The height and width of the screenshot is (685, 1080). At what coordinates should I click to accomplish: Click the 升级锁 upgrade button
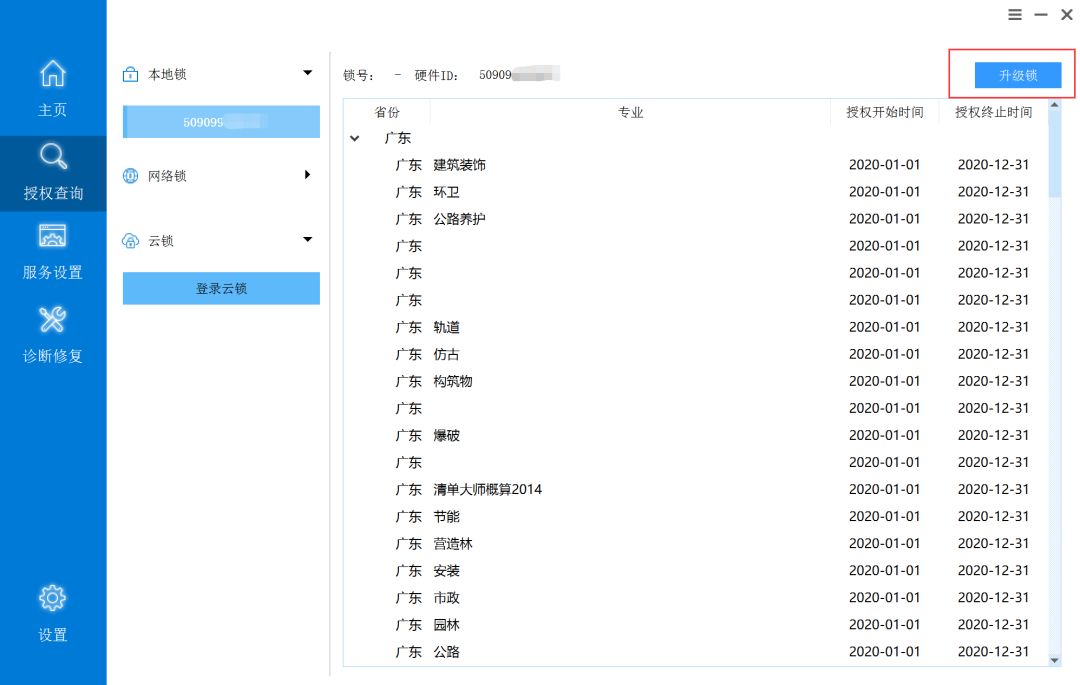[x=1018, y=75]
